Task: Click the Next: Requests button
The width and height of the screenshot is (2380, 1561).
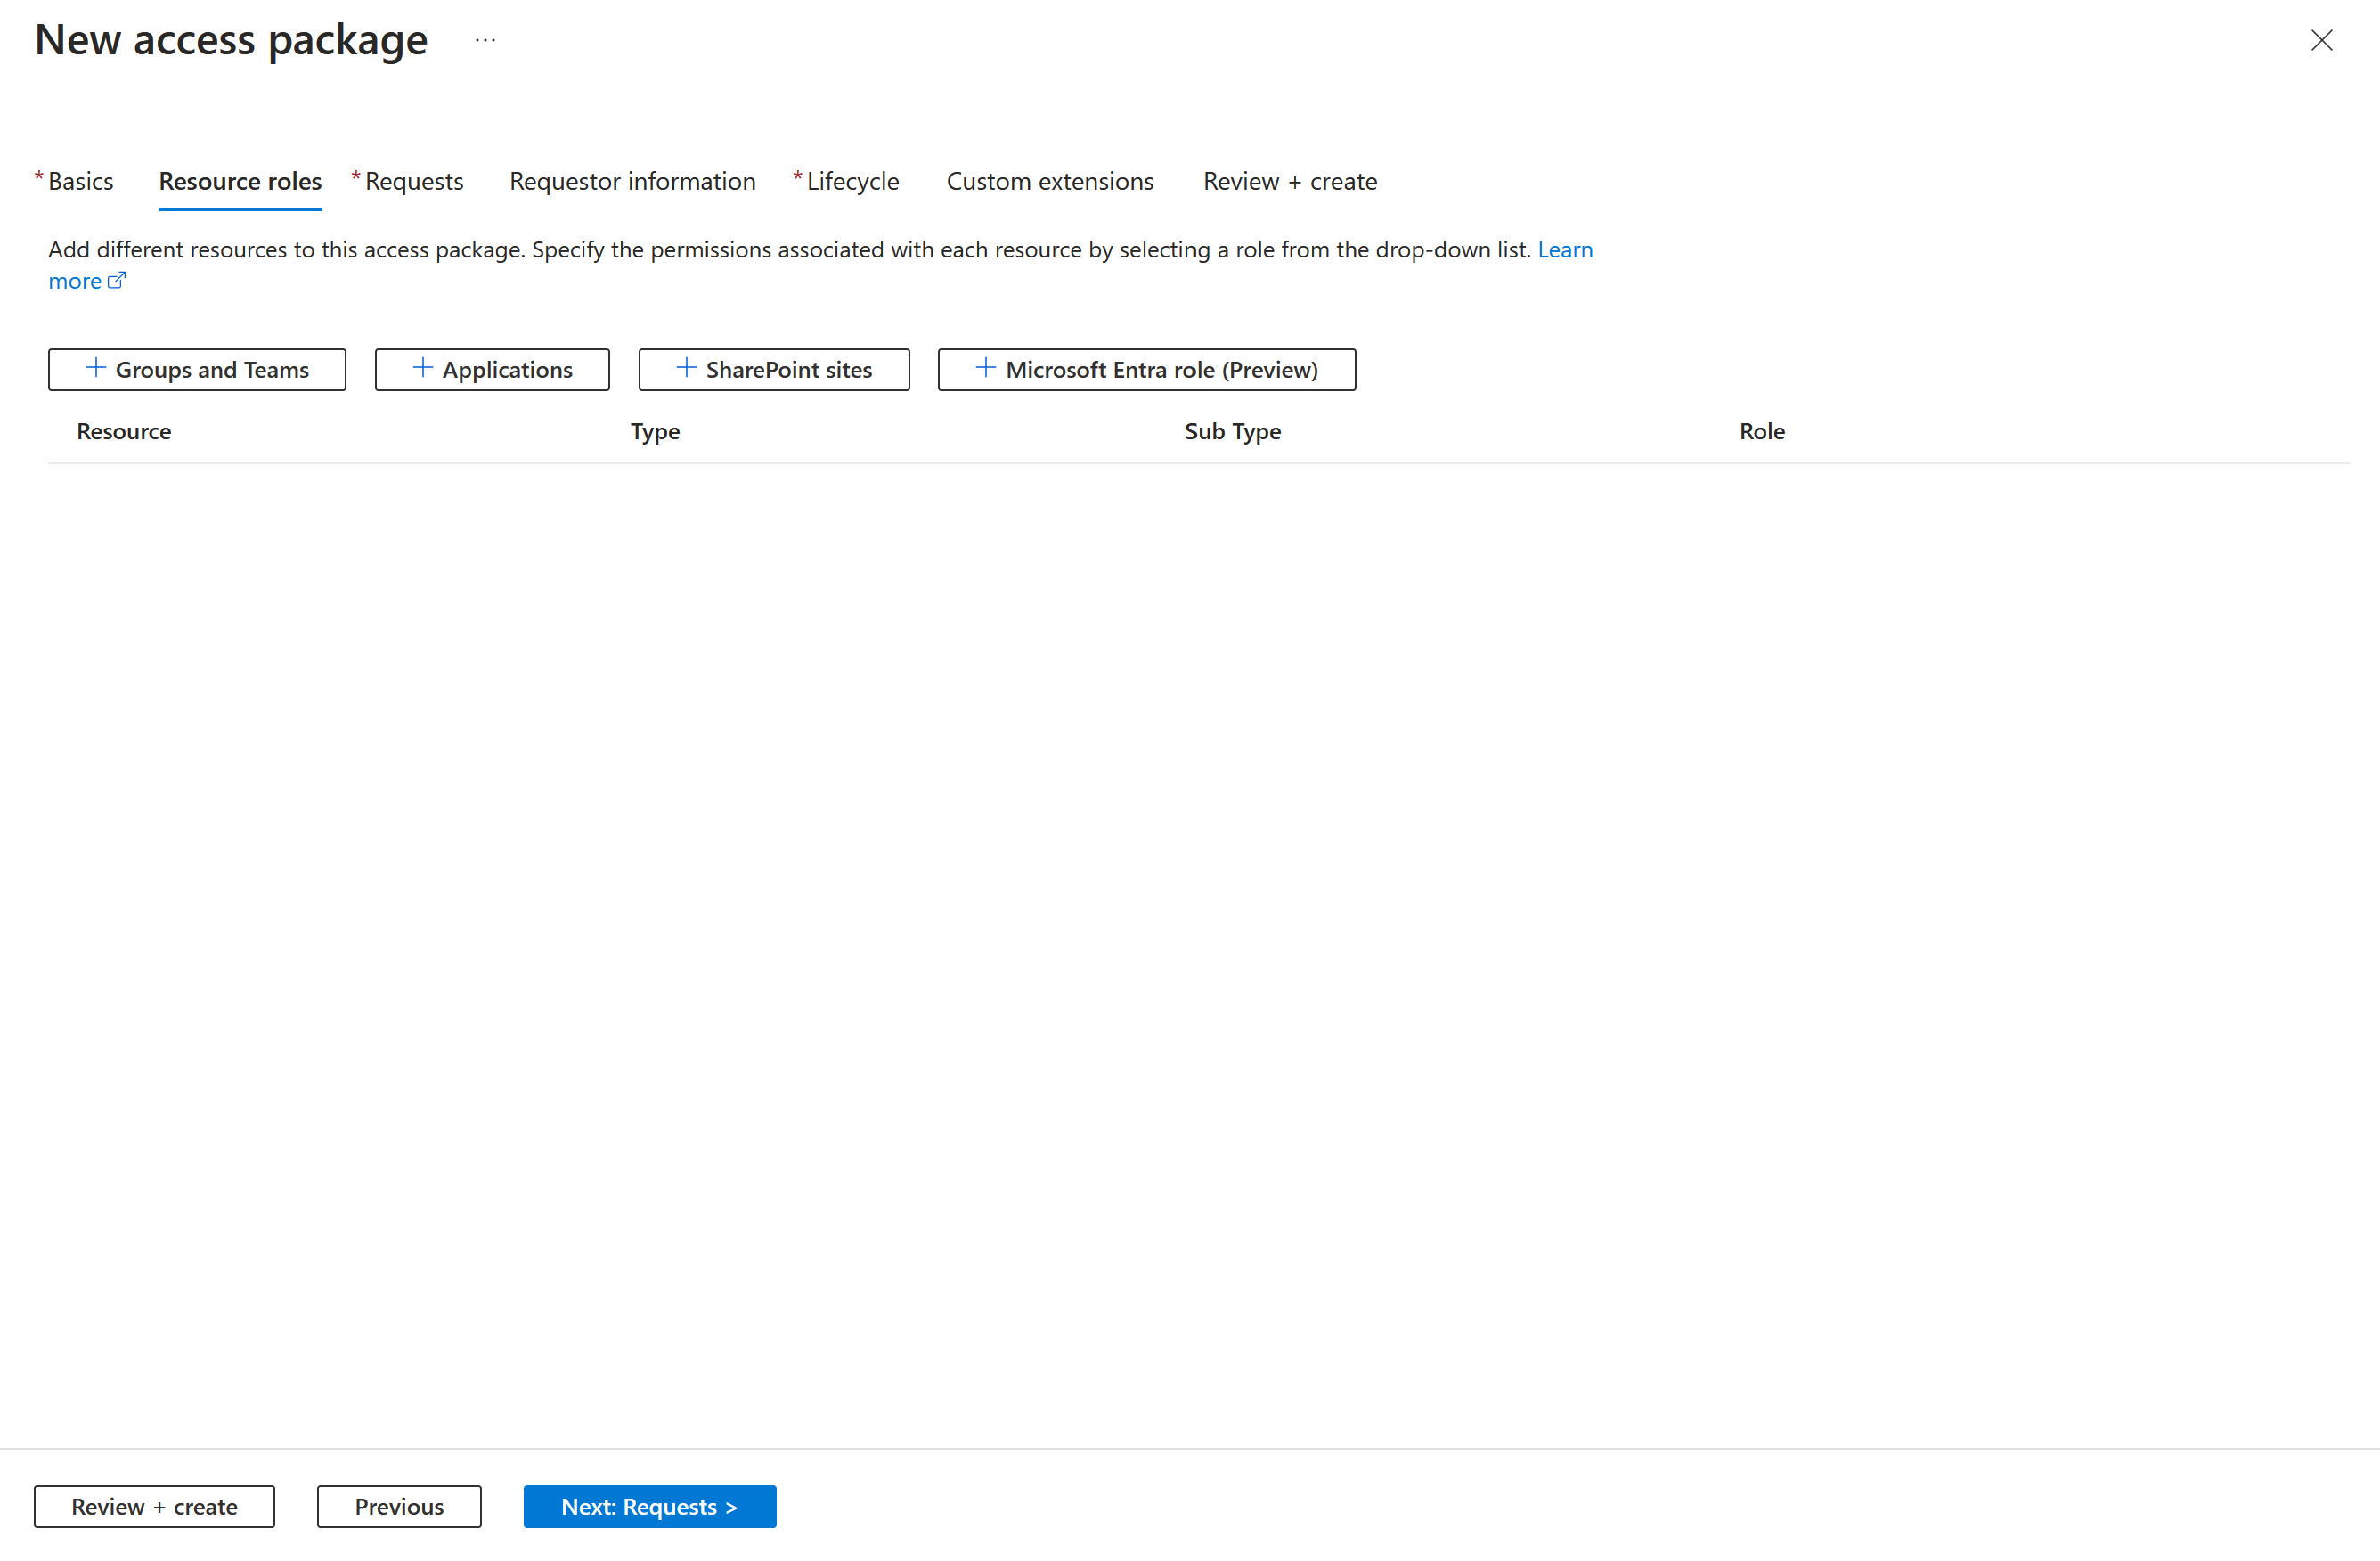Action: point(649,1505)
